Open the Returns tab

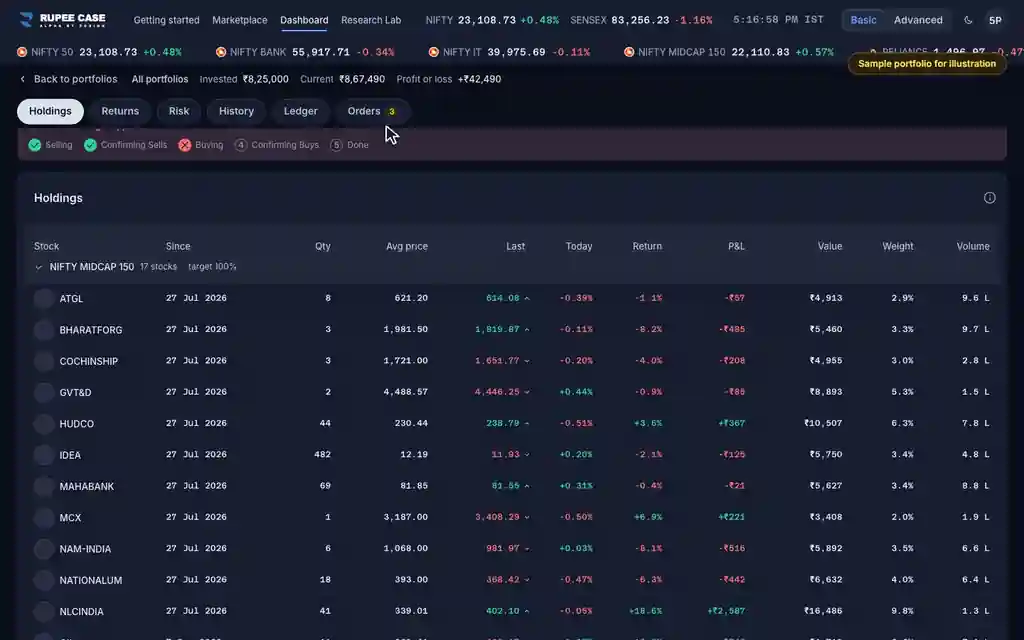(x=120, y=111)
